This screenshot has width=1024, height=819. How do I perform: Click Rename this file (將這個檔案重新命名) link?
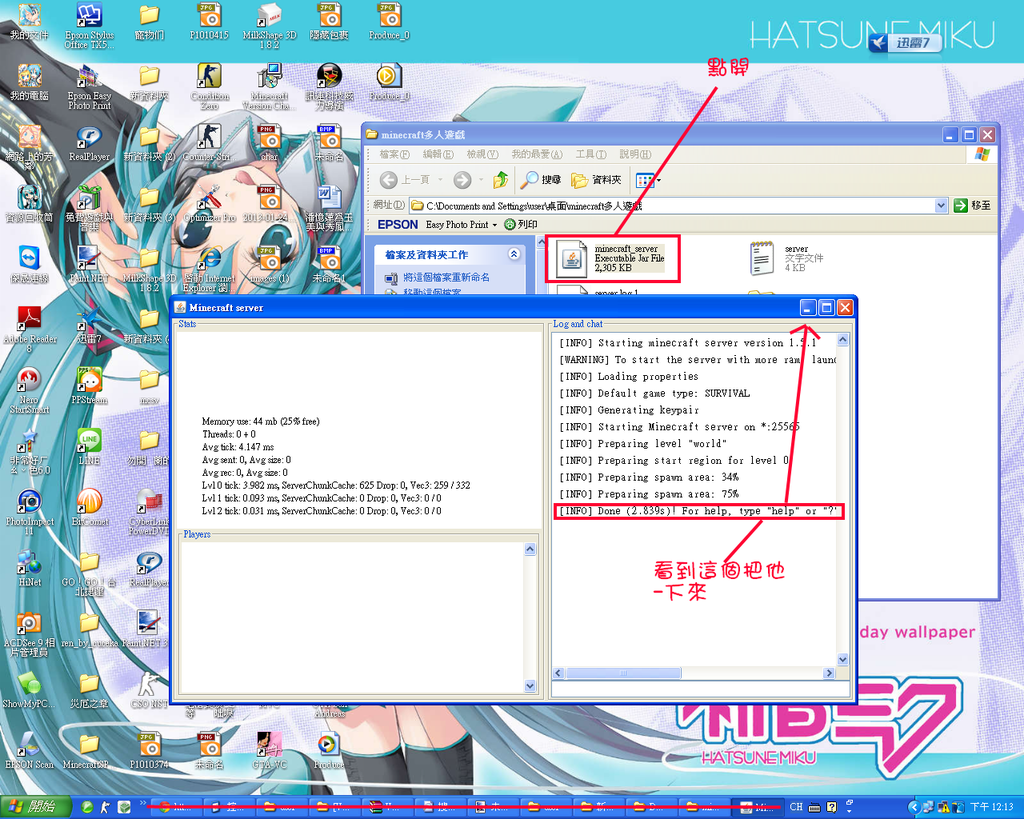[x=446, y=278]
